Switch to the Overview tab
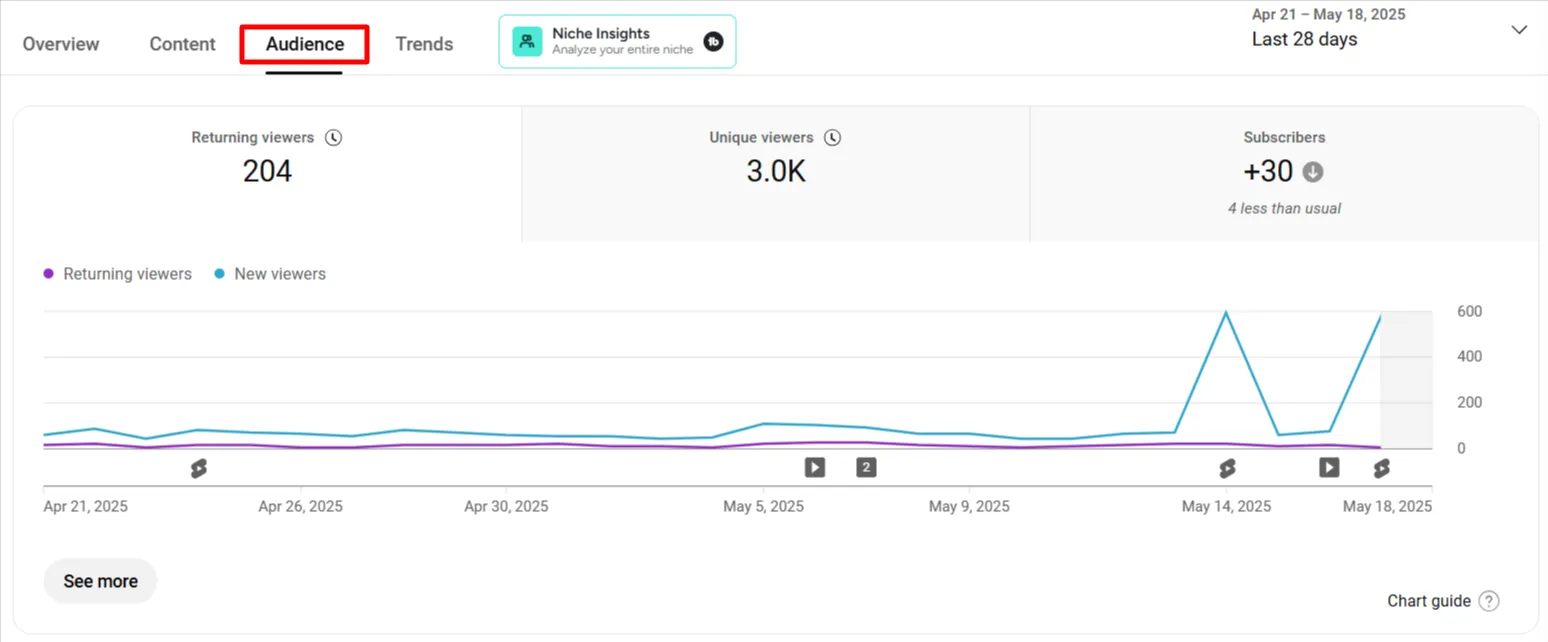Screen dimensions: 1548x642 pos(61,44)
